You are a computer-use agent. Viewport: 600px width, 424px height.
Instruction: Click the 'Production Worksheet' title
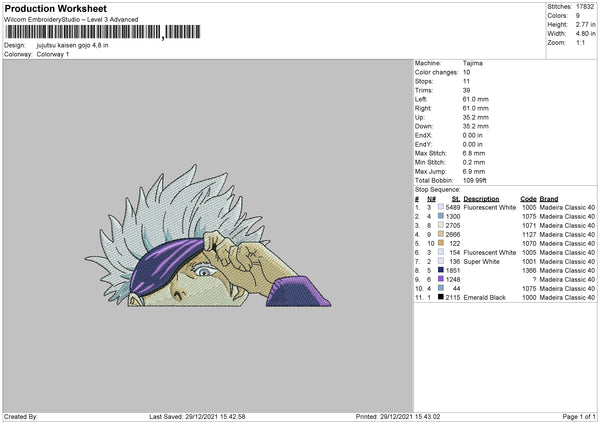(x=56, y=9)
